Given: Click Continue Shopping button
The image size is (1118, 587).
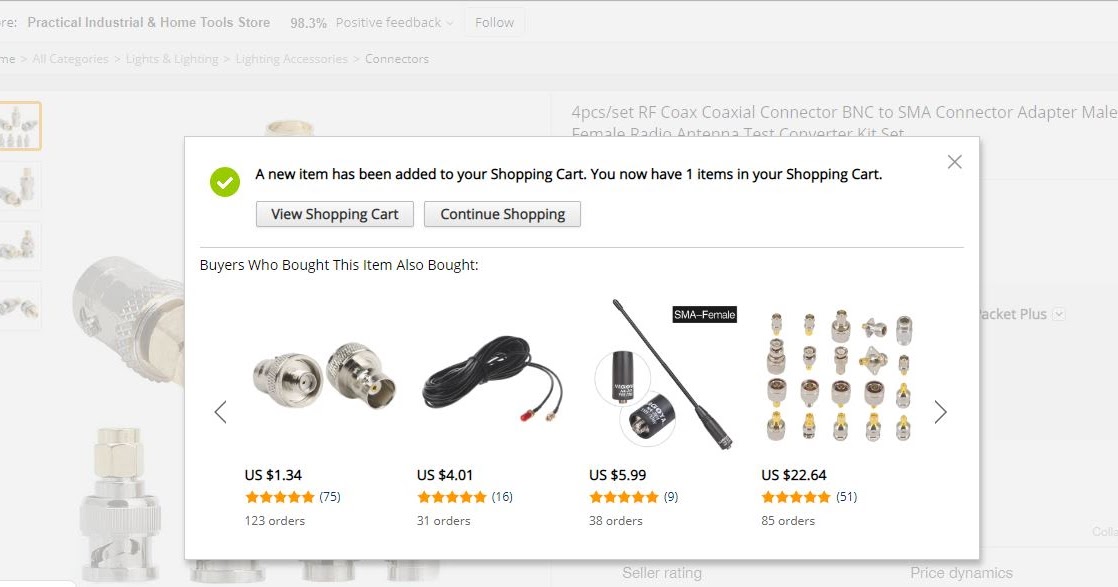Looking at the screenshot, I should tap(502, 214).
